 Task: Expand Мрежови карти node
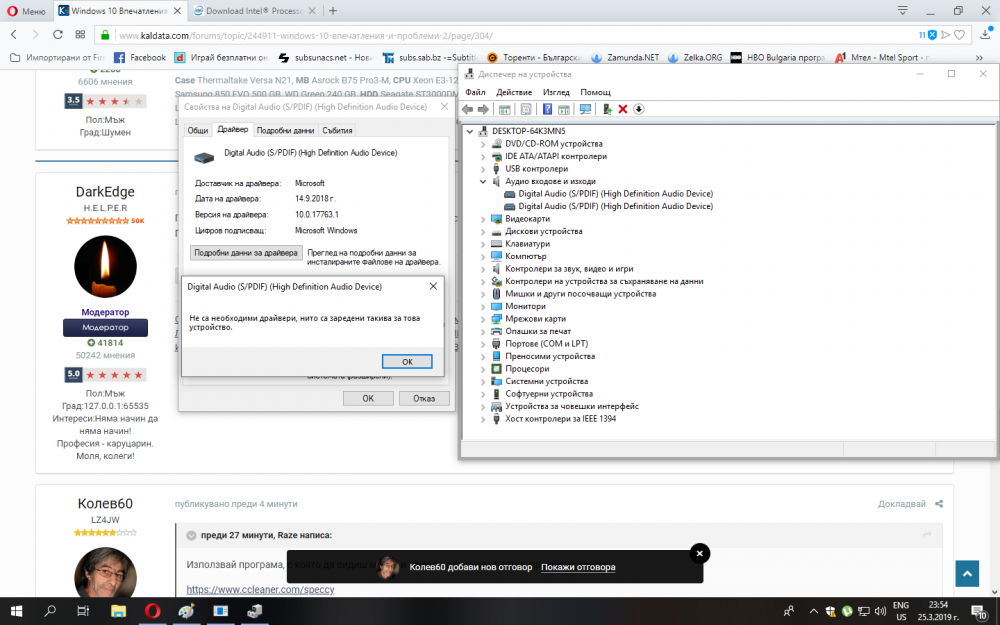483,319
